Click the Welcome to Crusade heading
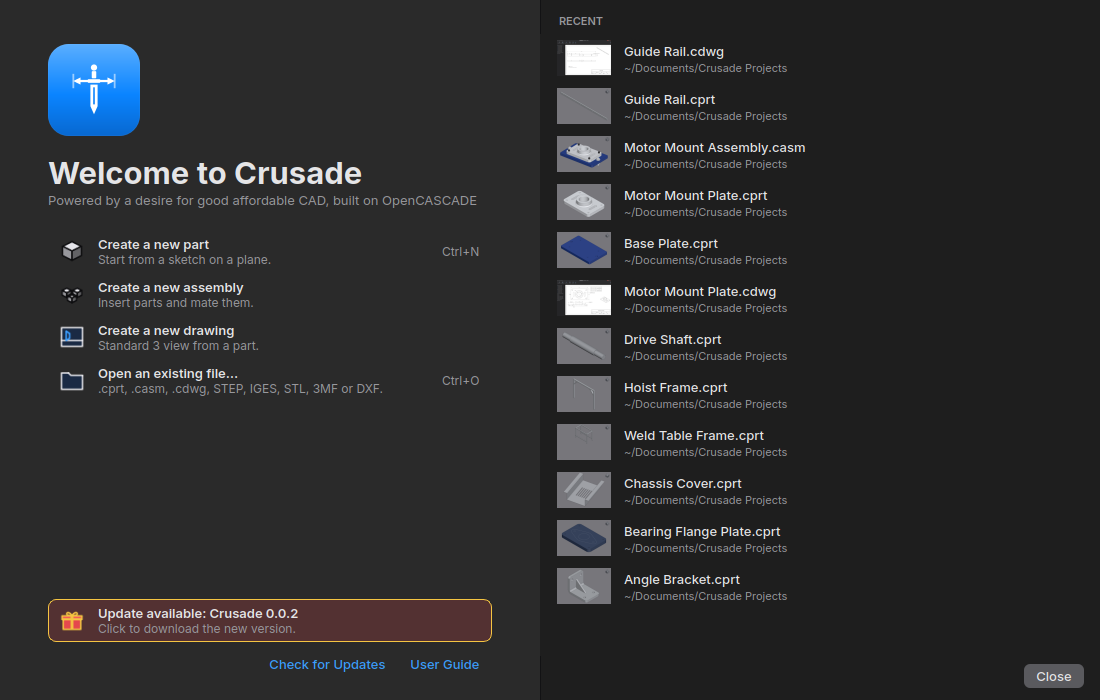 pos(205,173)
